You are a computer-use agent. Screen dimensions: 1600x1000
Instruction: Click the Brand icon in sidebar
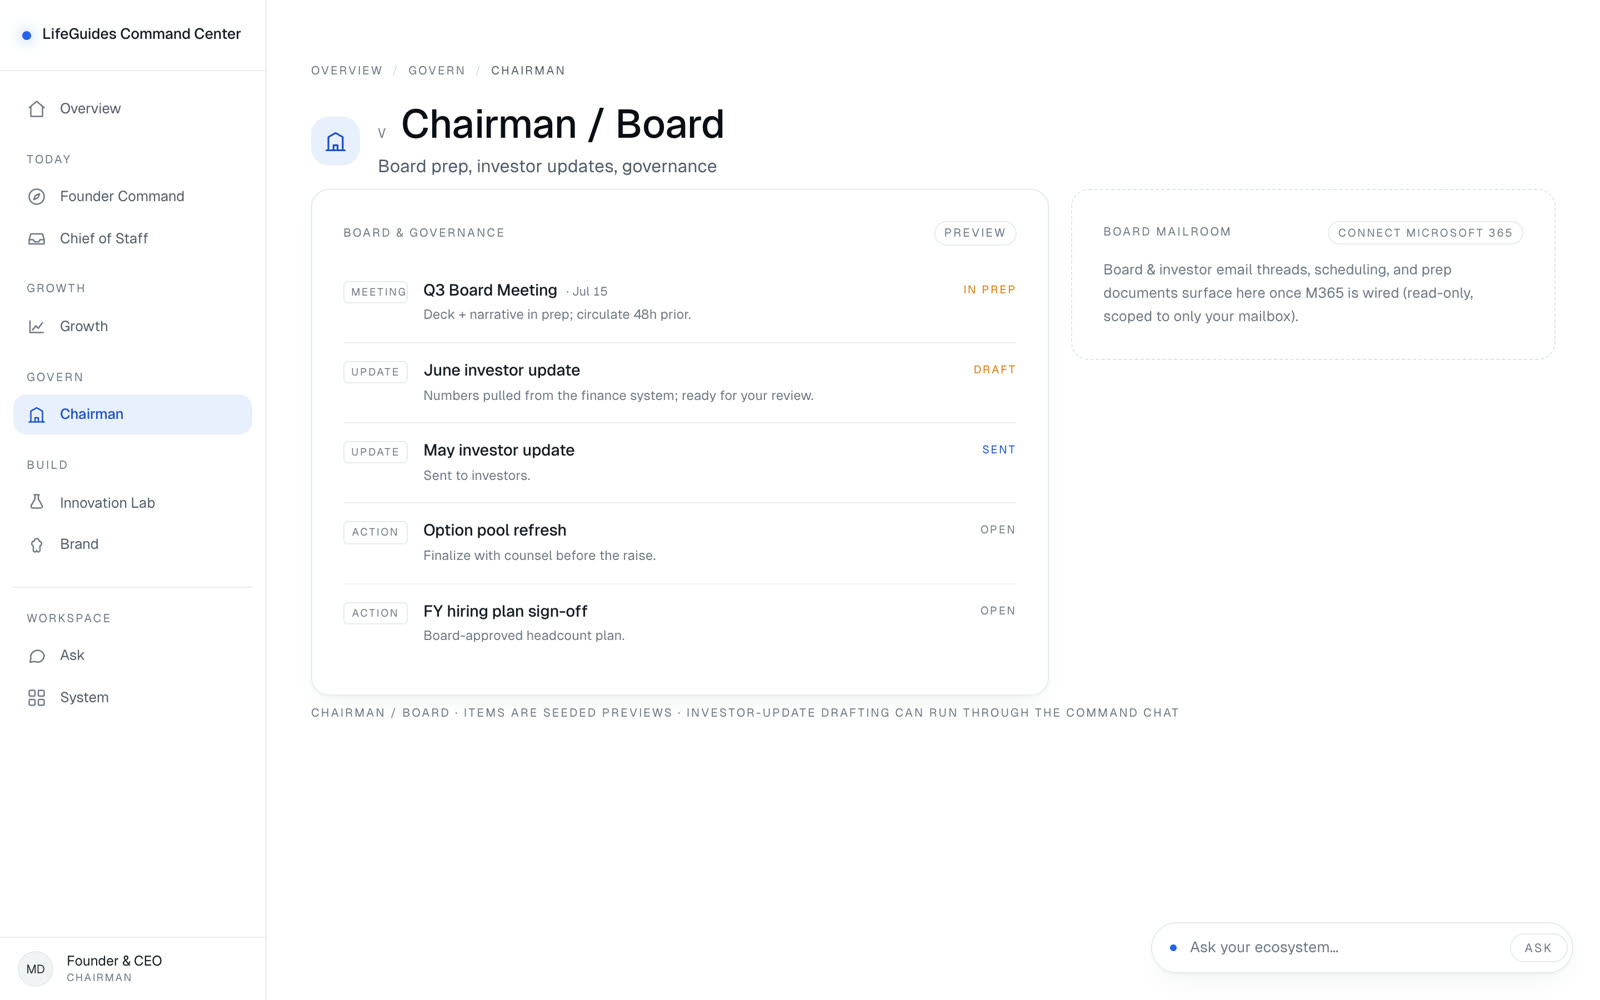coord(37,545)
